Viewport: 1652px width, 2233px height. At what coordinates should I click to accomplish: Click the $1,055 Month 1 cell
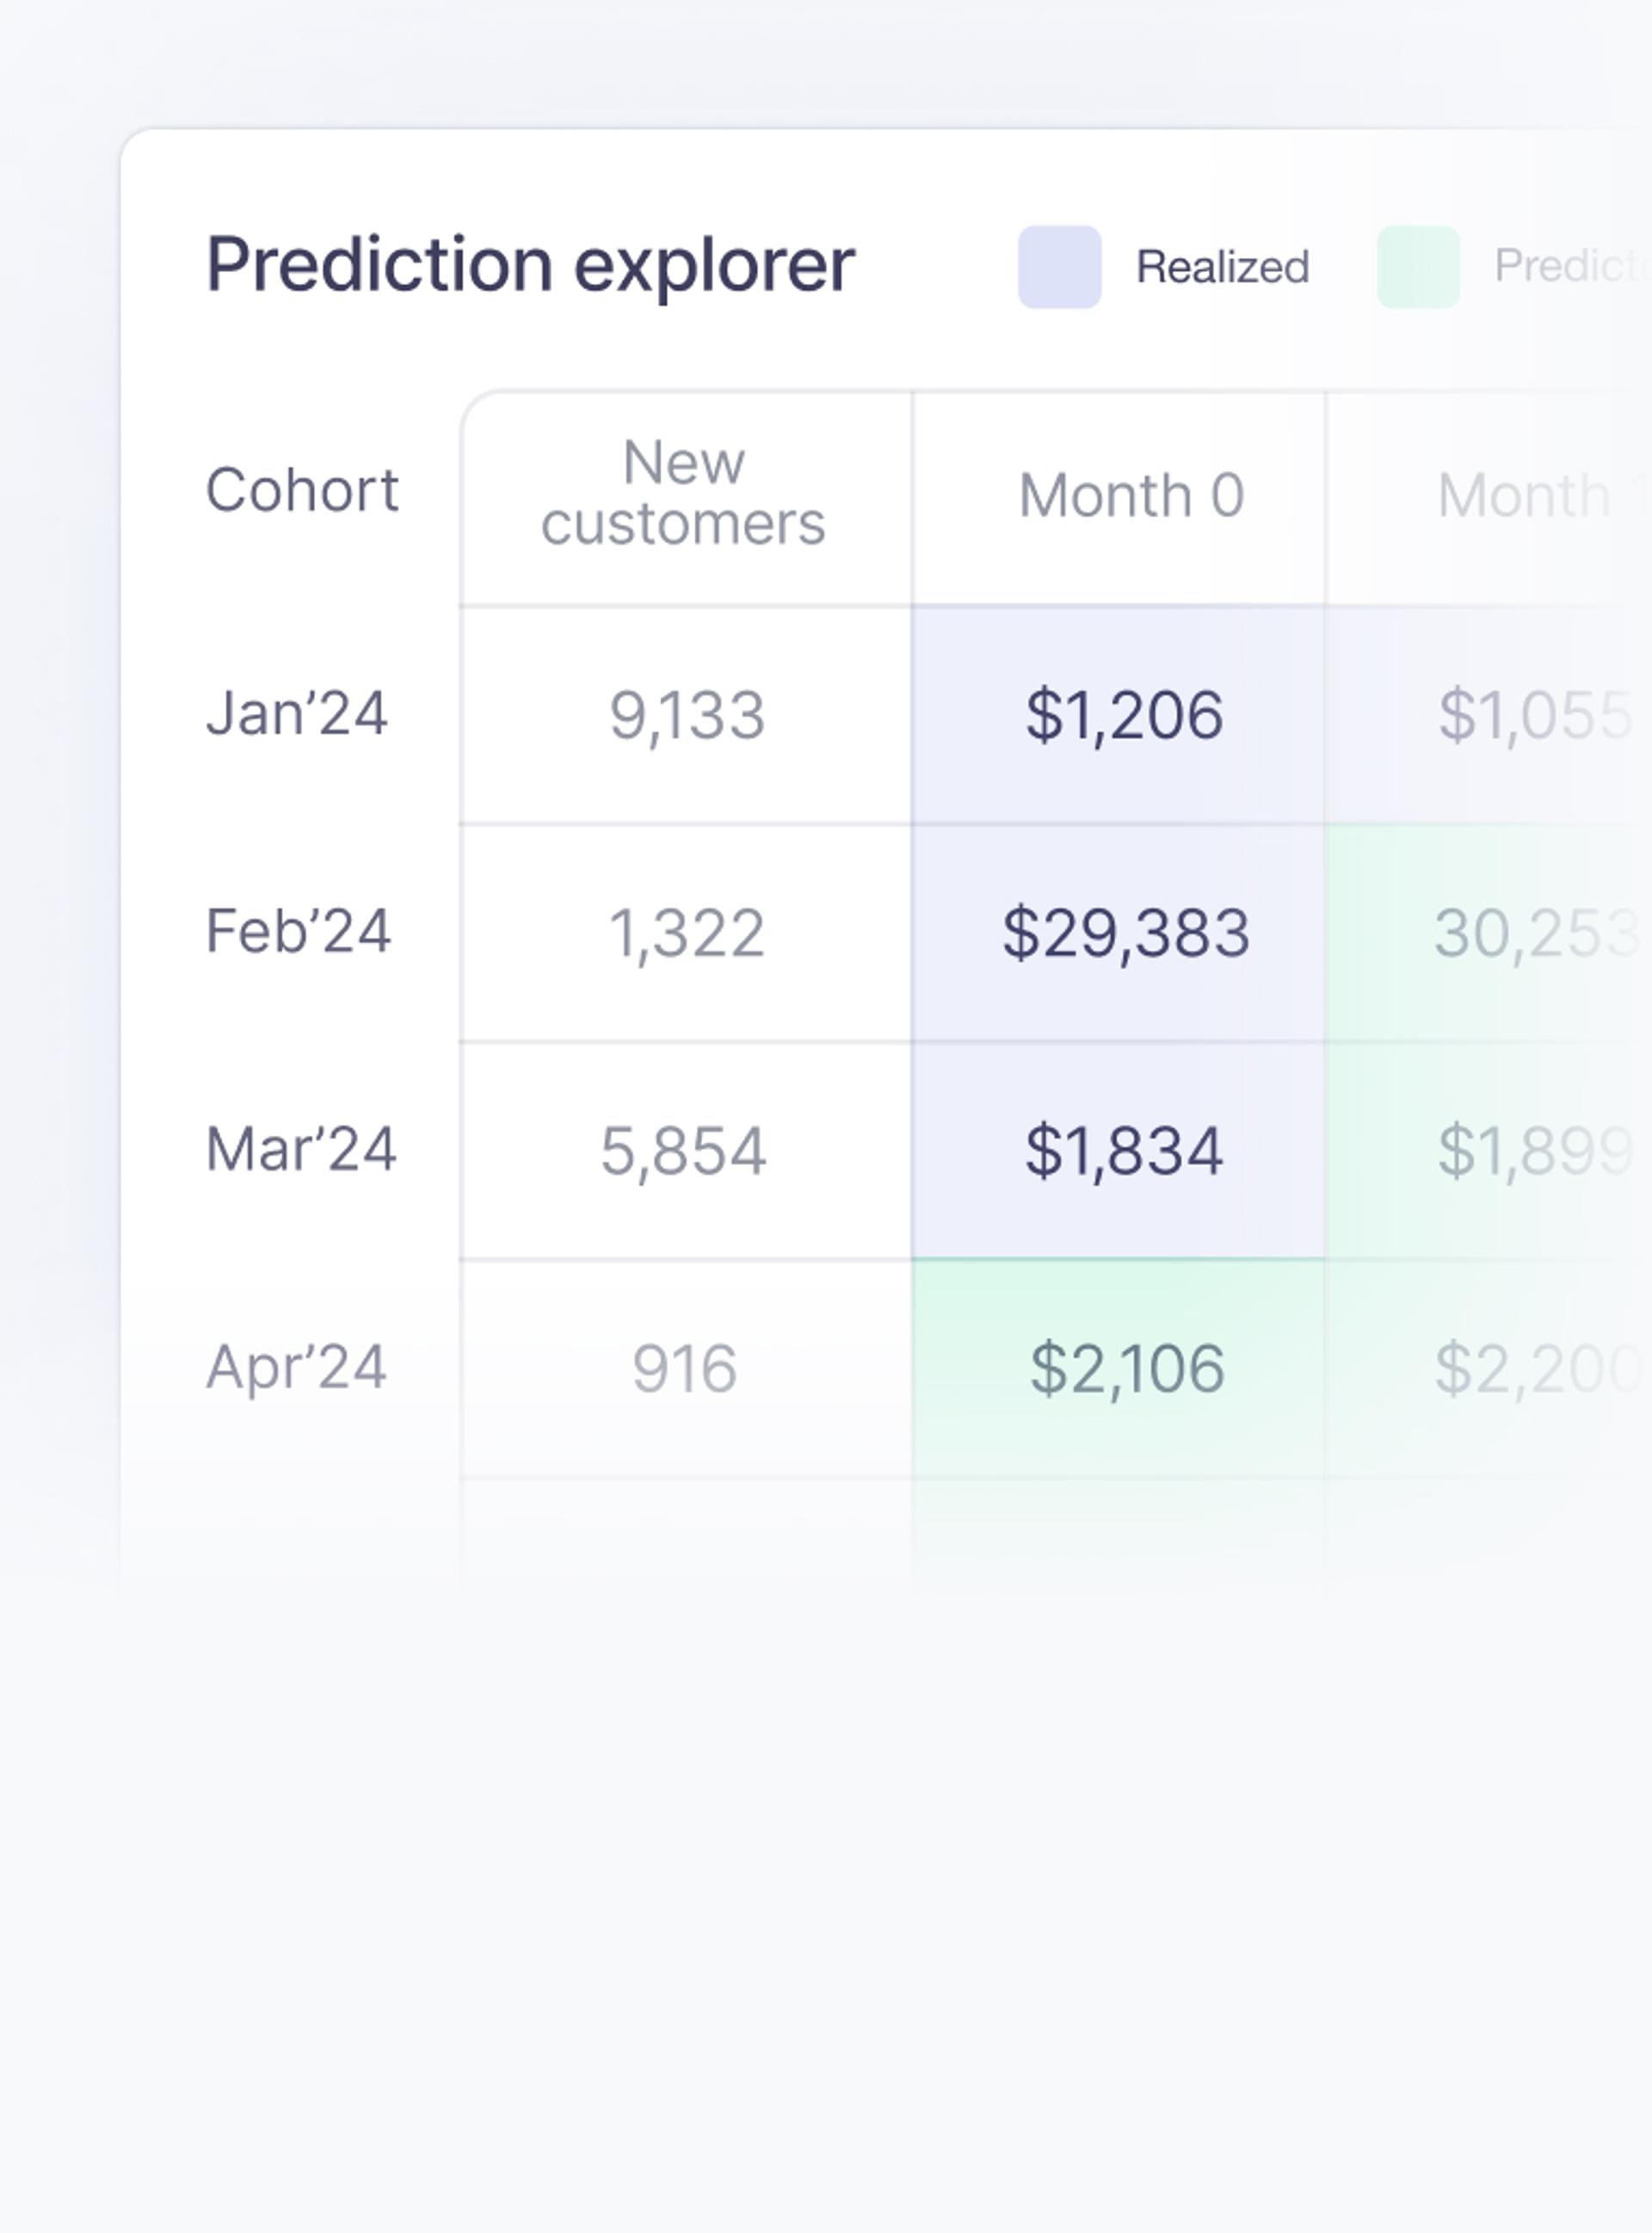click(x=1489, y=716)
